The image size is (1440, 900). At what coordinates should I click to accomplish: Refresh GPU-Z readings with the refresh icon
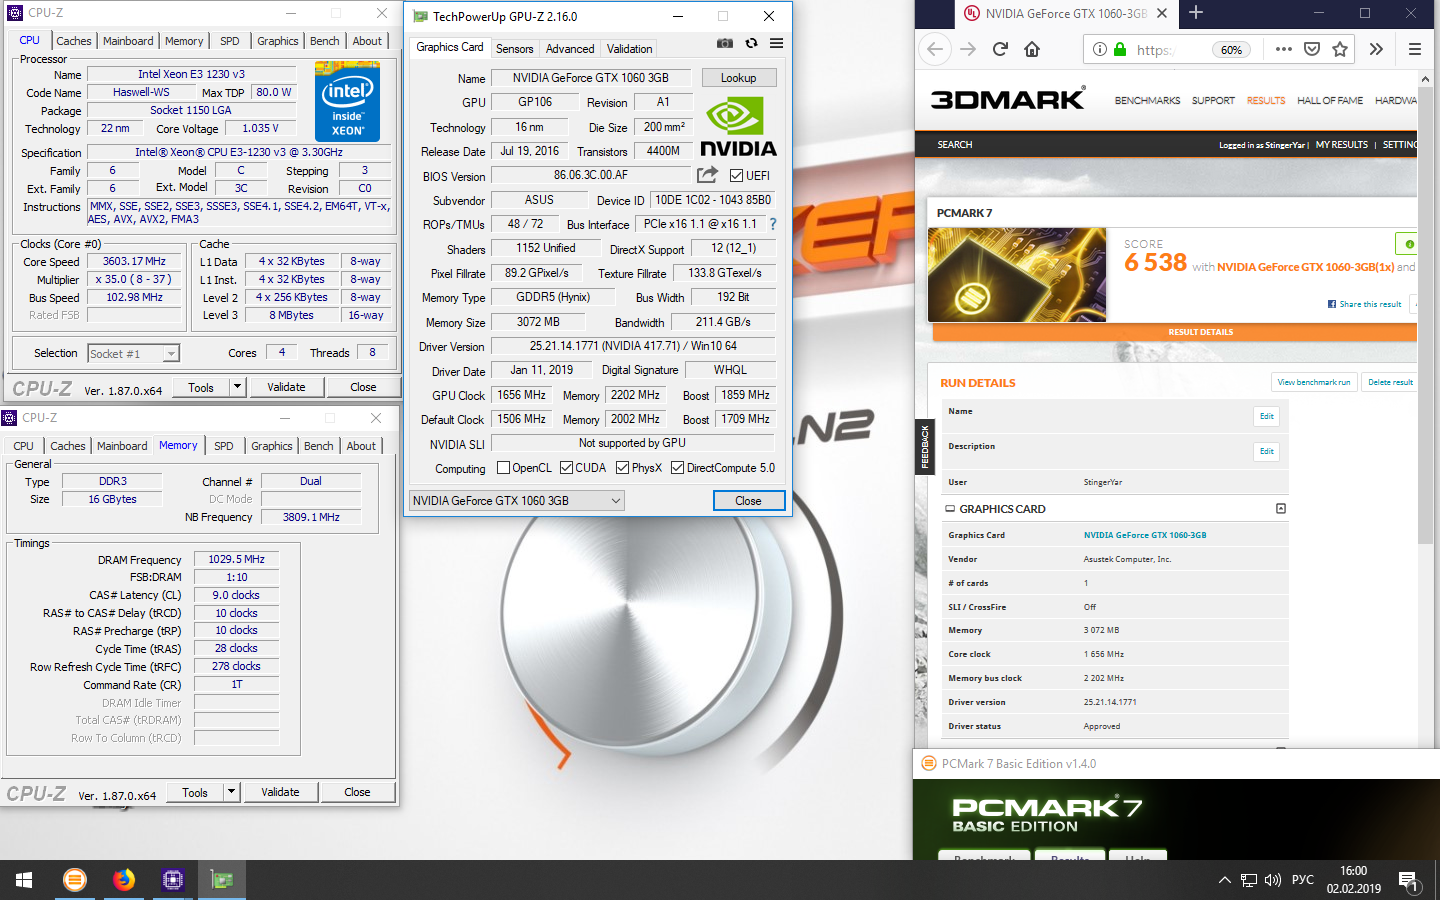[751, 43]
